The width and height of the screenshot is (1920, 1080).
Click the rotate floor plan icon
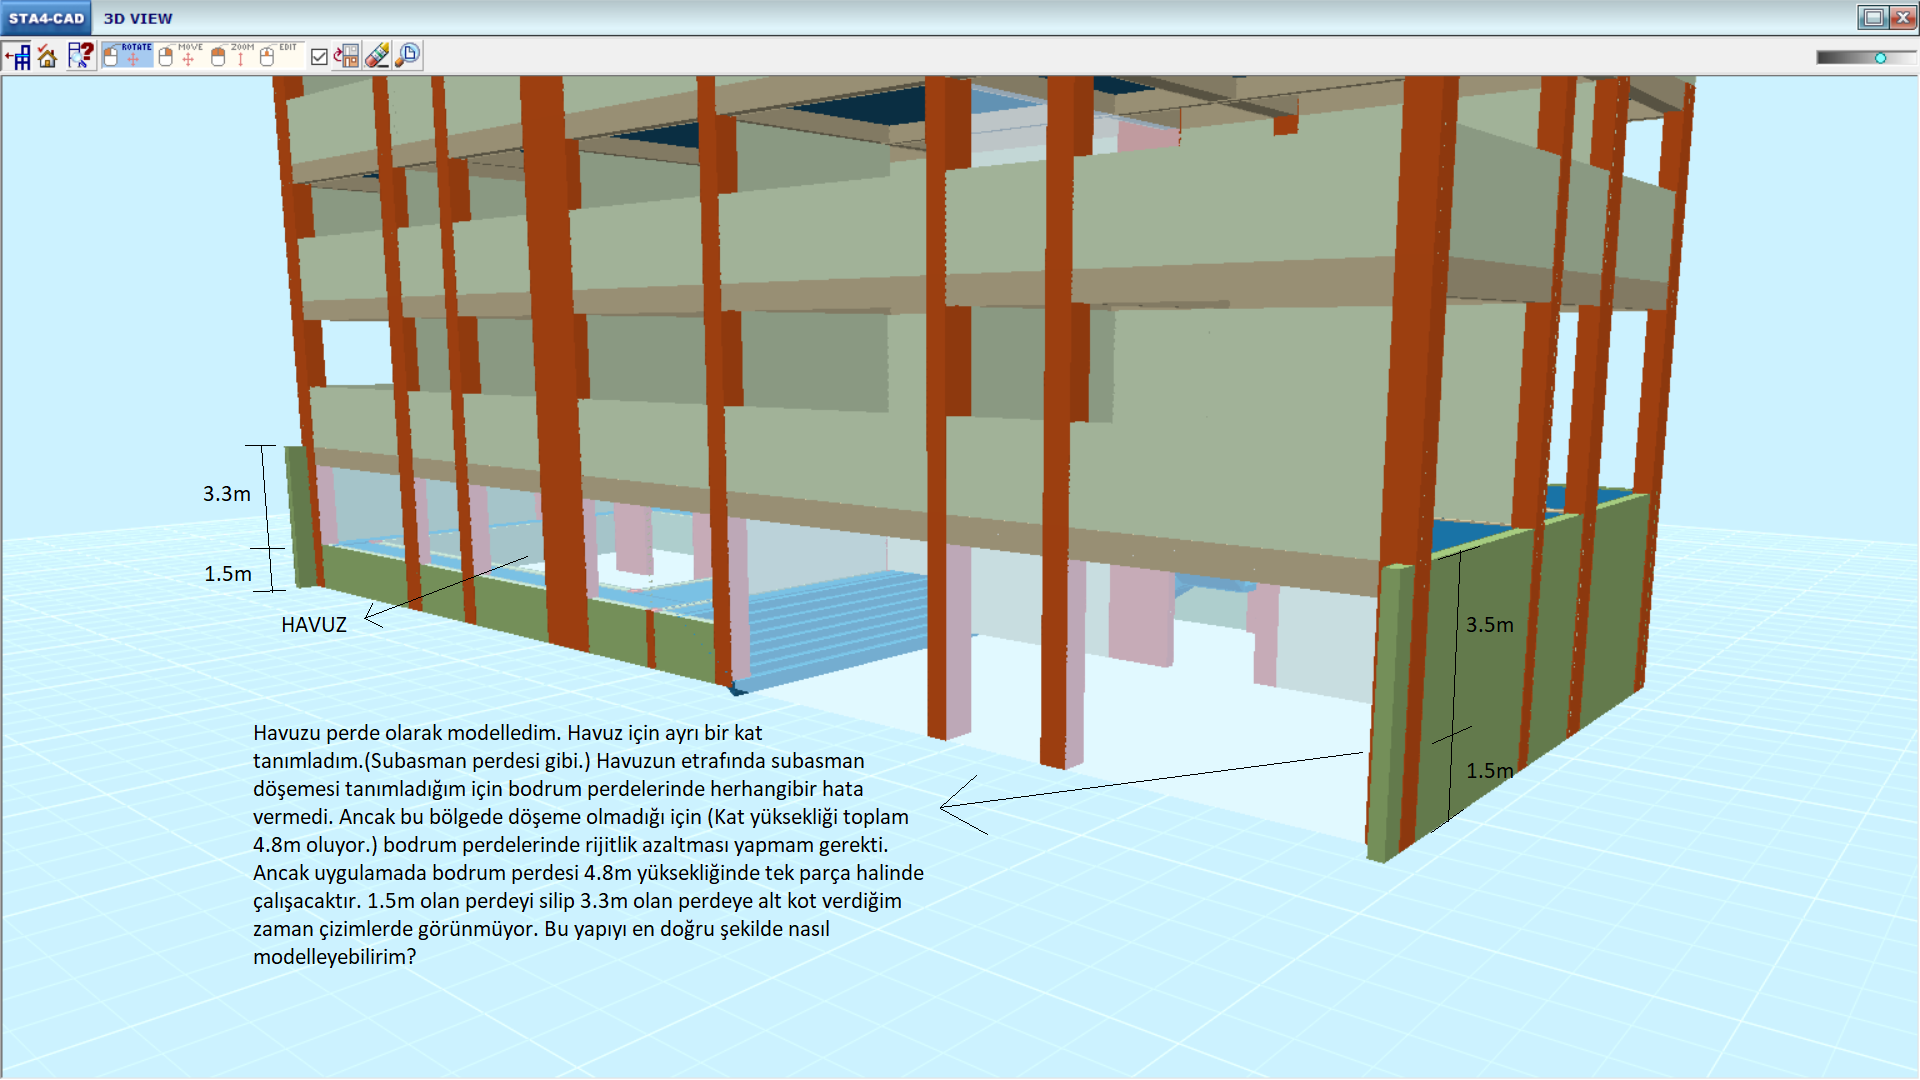(x=346, y=56)
